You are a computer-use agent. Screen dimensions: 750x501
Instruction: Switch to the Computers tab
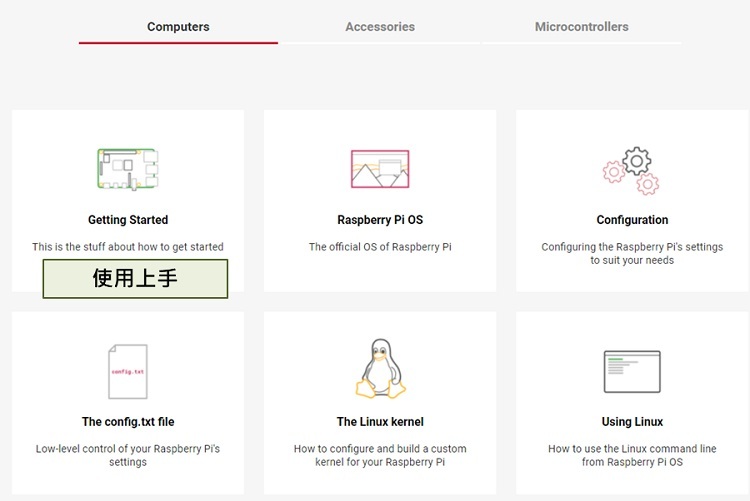pyautogui.click(x=178, y=27)
